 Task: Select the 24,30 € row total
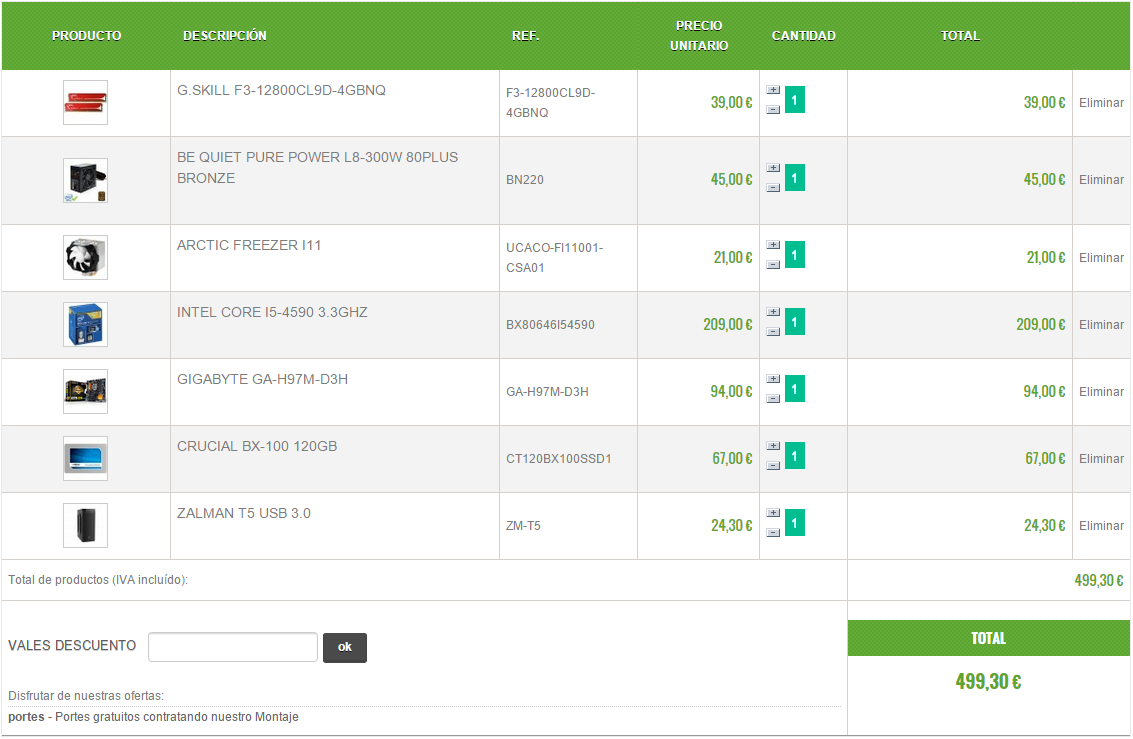pos(1044,525)
